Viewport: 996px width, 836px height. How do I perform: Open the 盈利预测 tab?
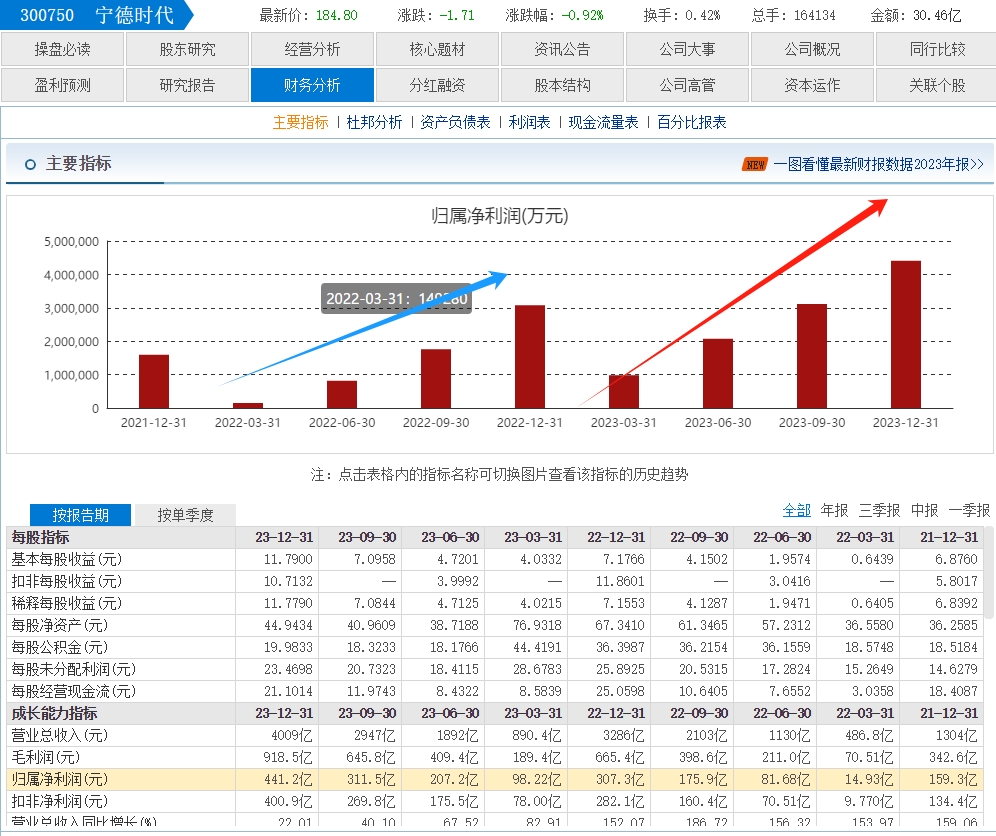click(x=62, y=85)
